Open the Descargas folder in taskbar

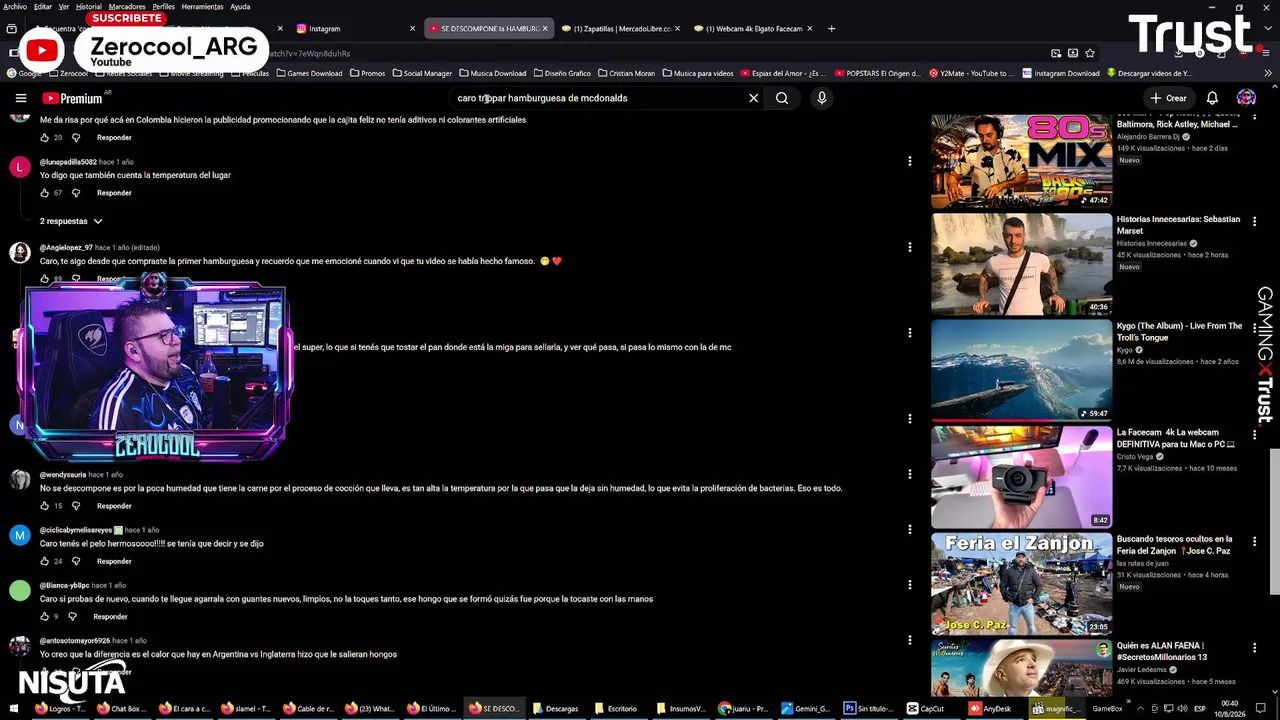[x=556, y=708]
